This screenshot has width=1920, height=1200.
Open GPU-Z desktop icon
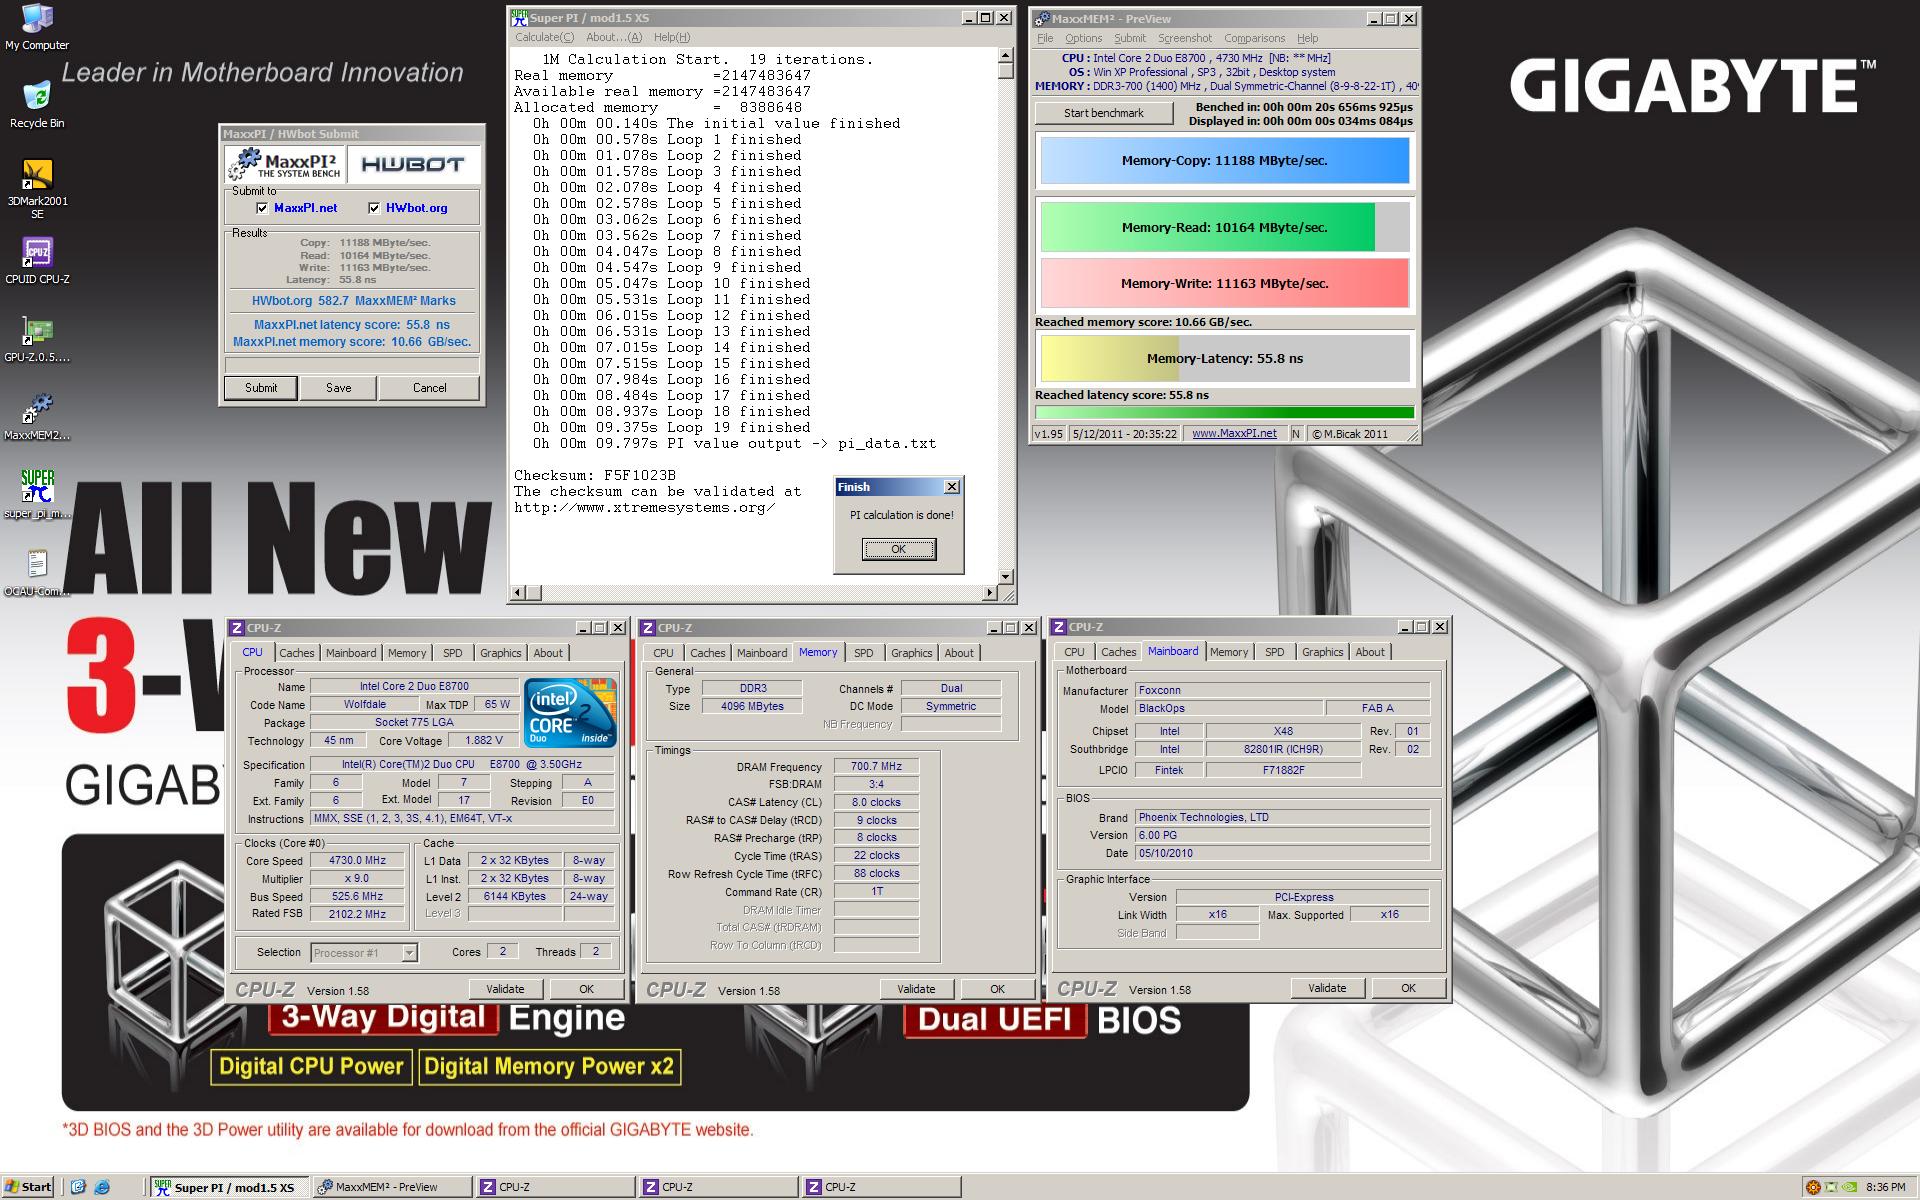coord(37,339)
